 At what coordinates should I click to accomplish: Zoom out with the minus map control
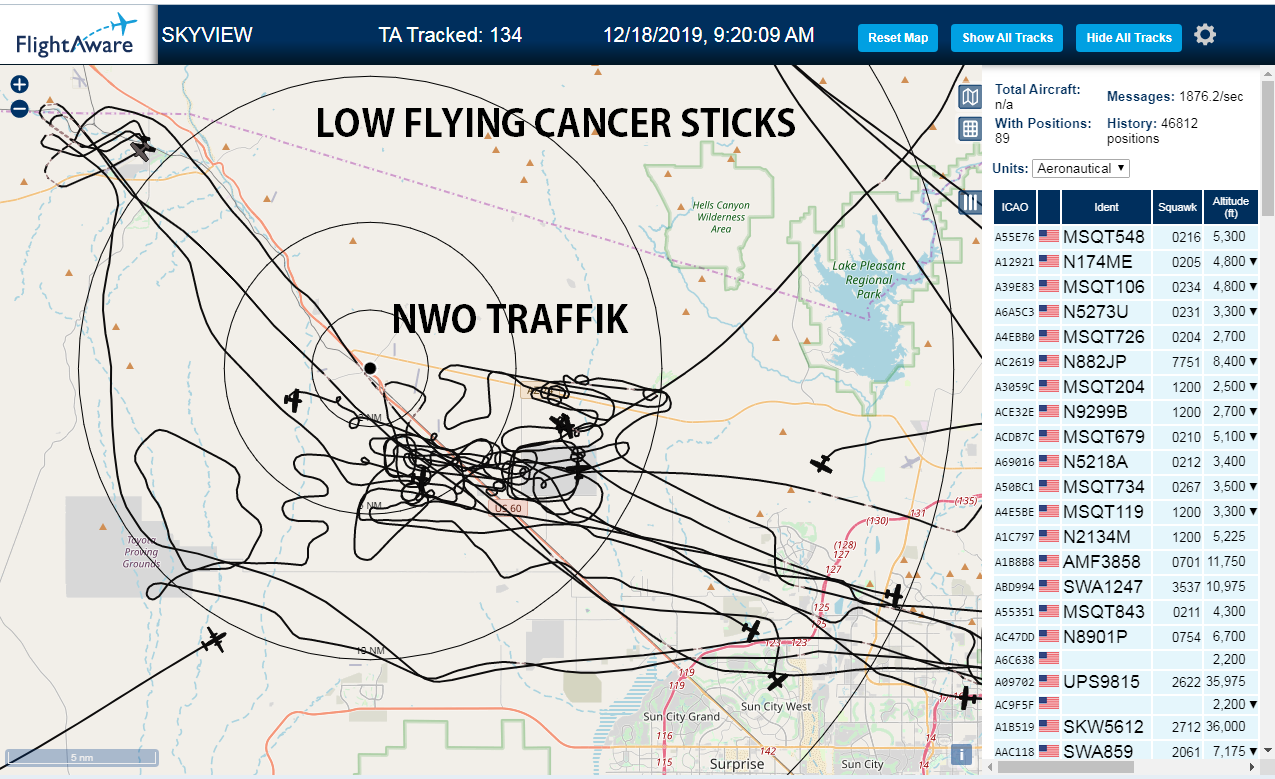(x=19, y=109)
